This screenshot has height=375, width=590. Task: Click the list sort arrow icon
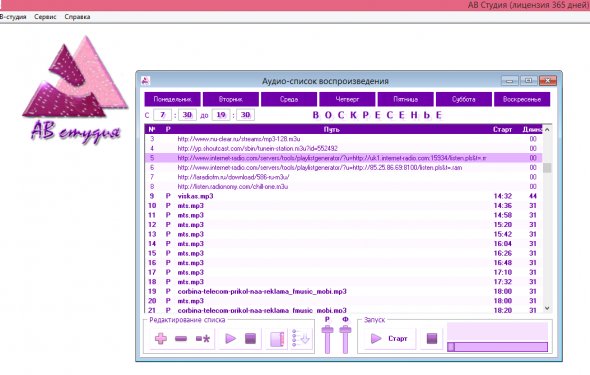pyautogui.click(x=301, y=338)
